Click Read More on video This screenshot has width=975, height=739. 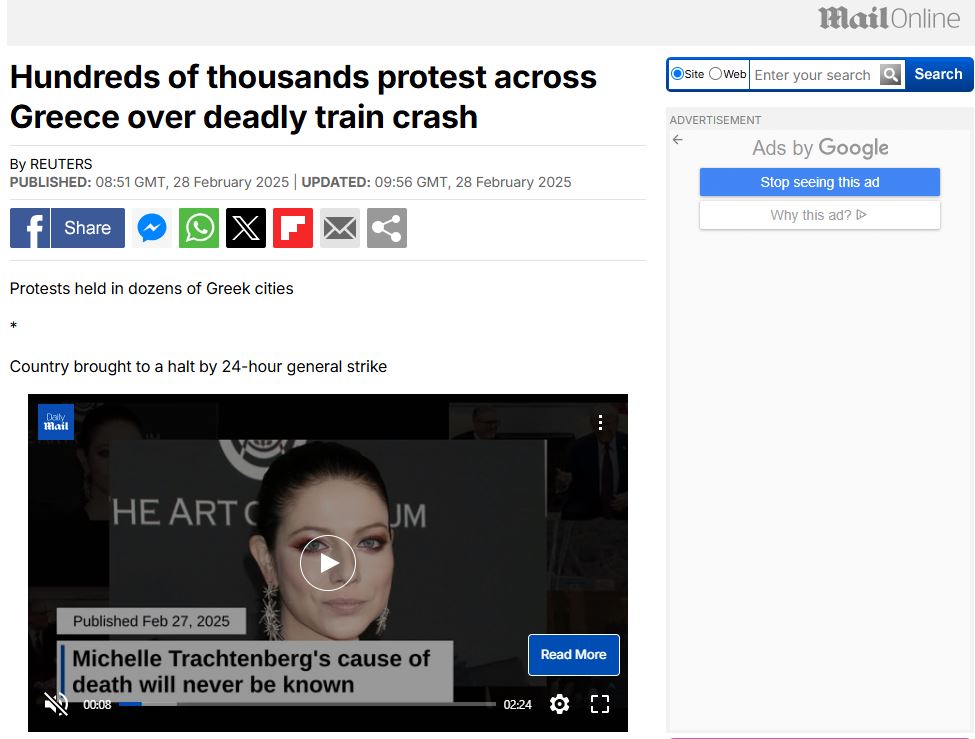coord(573,655)
